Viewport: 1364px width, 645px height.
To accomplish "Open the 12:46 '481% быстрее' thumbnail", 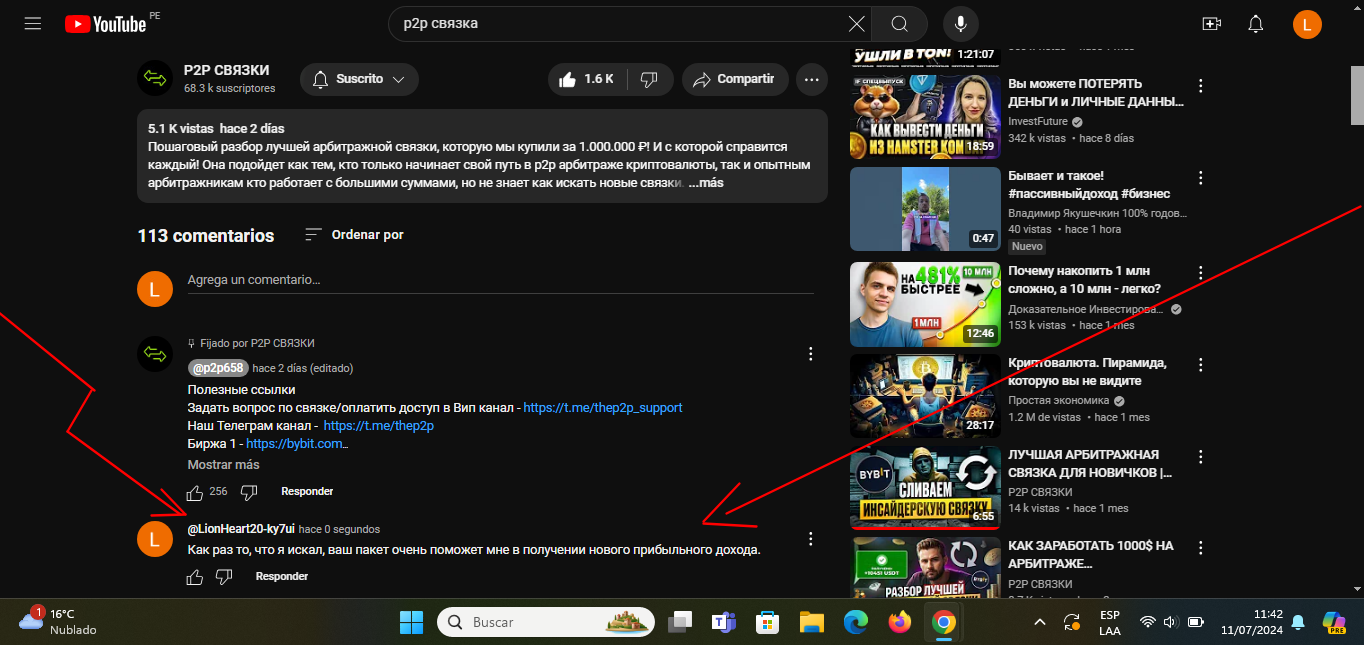I will pos(925,304).
